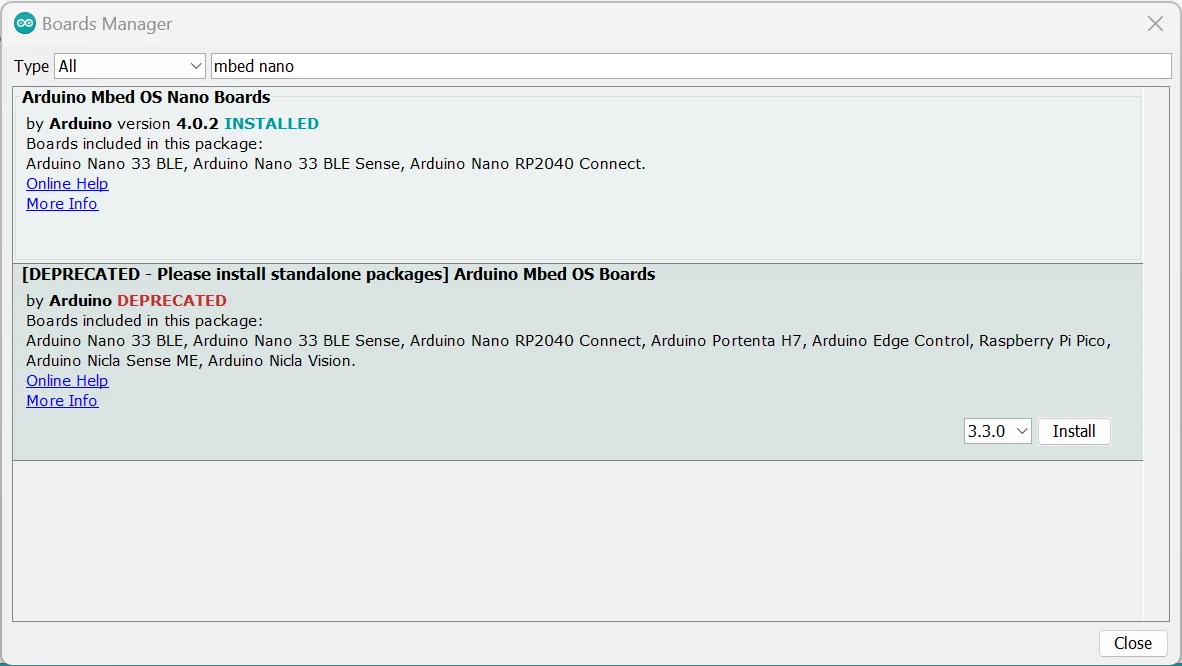
Task: Click the green INSTALLED status label
Action: pos(271,124)
